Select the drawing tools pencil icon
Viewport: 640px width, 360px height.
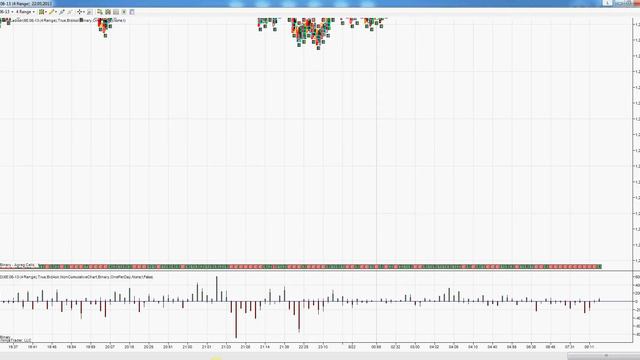(x=51, y=12)
